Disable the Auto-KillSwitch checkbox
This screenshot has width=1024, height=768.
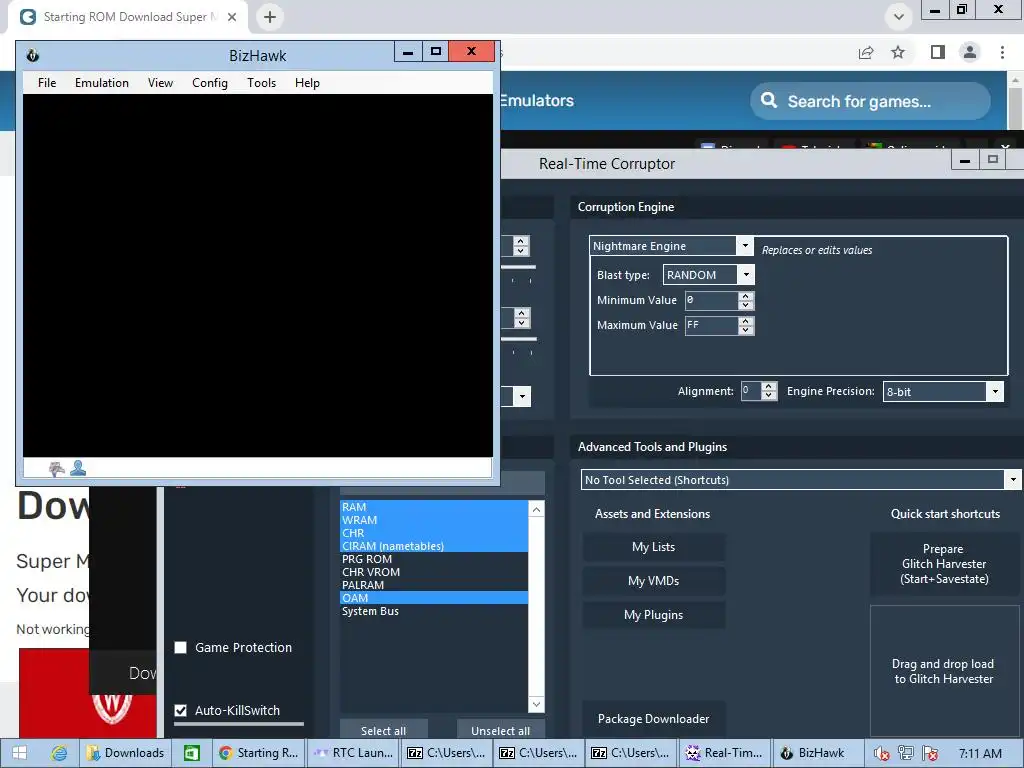[x=181, y=711]
